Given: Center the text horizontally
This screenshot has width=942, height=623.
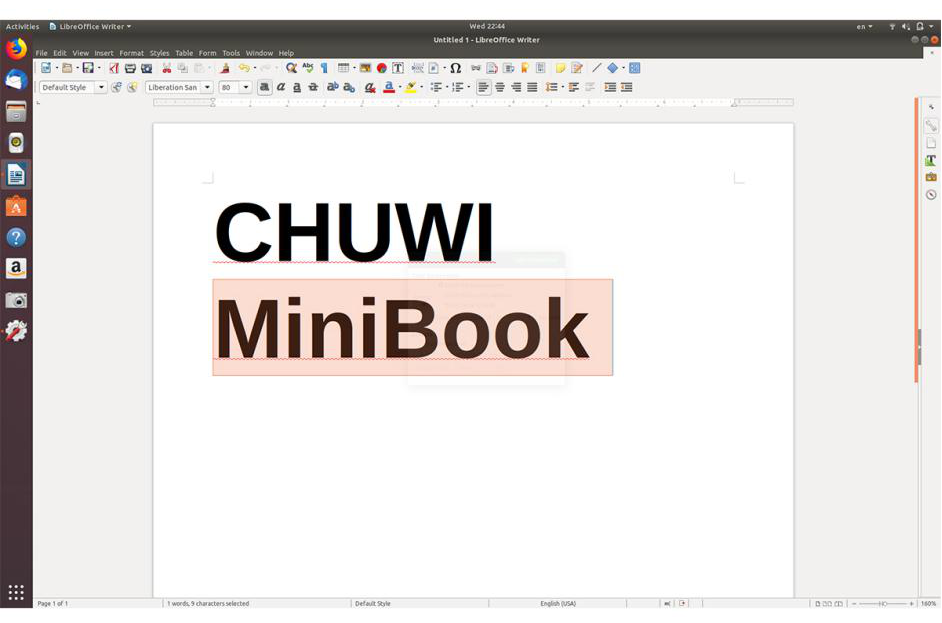Looking at the screenshot, I should (x=500, y=87).
